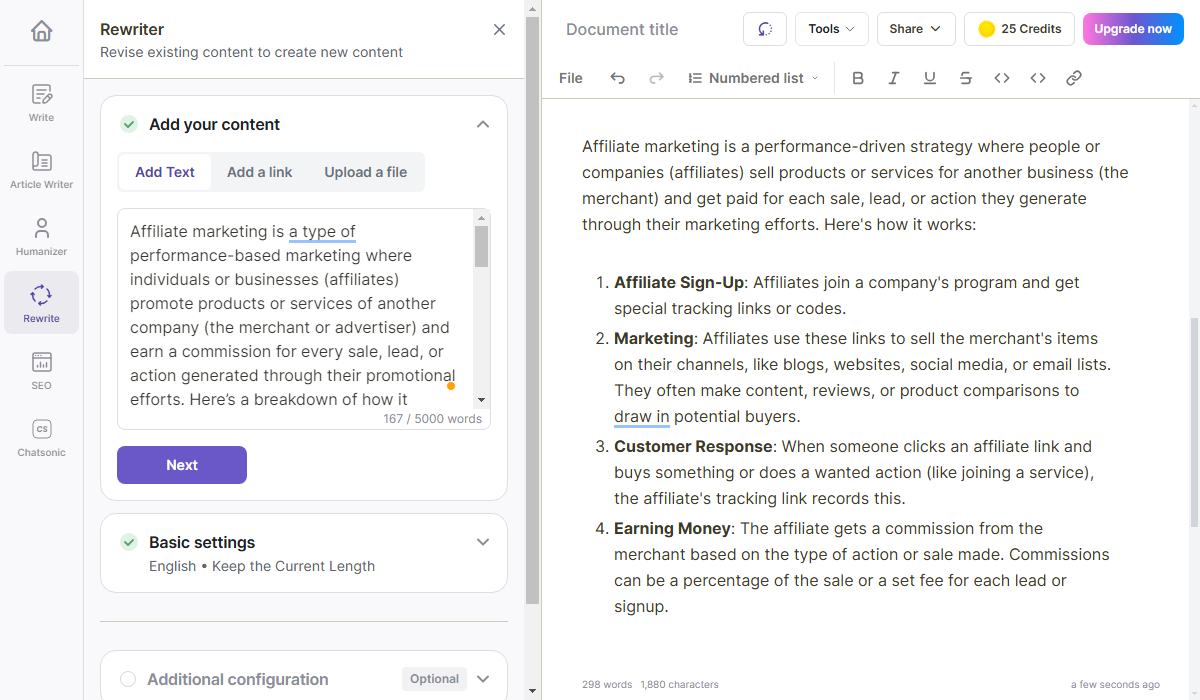
Task: Open the Numbered list dropdown
Action: 753,78
